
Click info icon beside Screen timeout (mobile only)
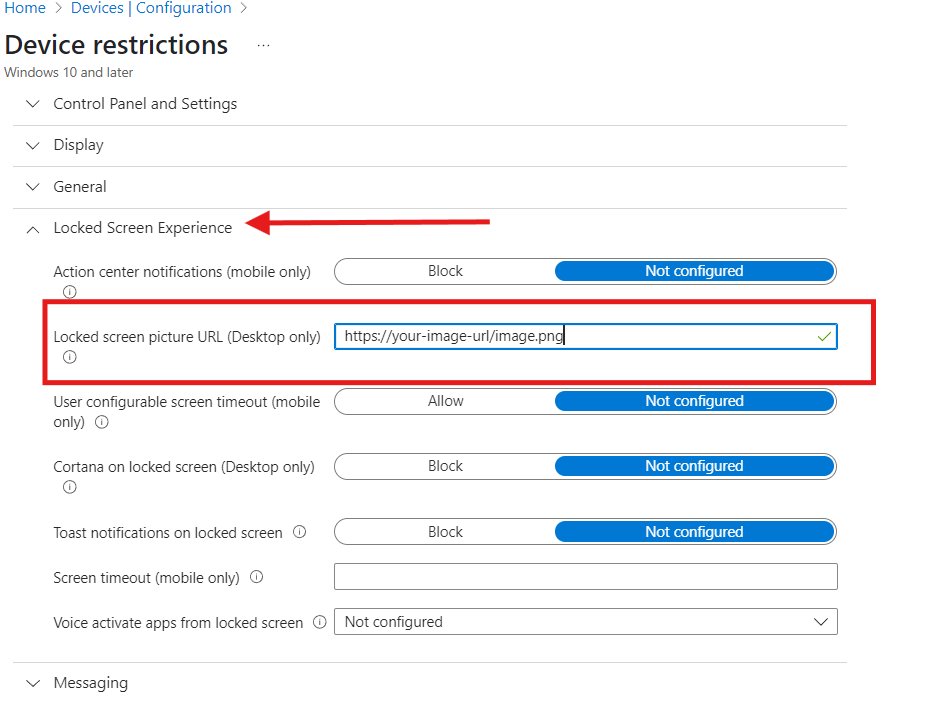click(257, 577)
